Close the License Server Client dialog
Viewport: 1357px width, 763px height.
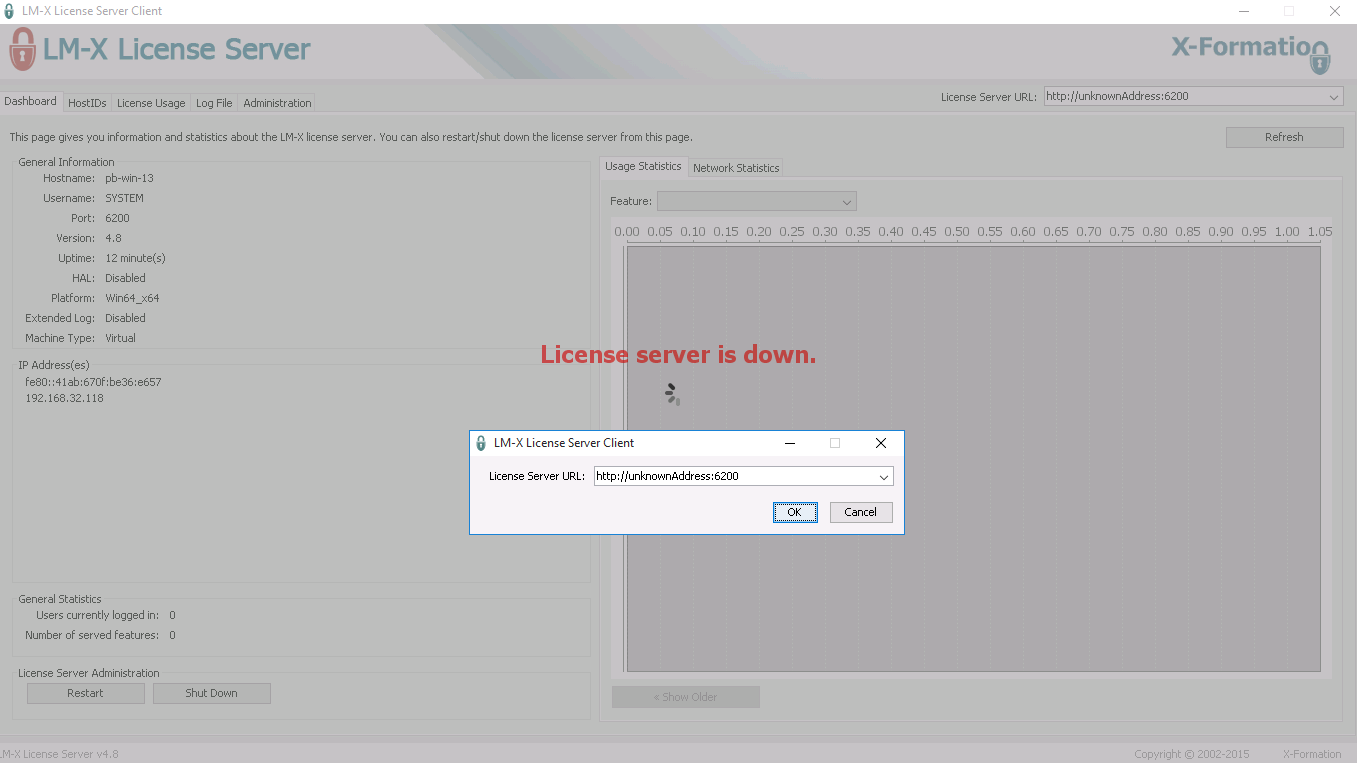(x=880, y=443)
